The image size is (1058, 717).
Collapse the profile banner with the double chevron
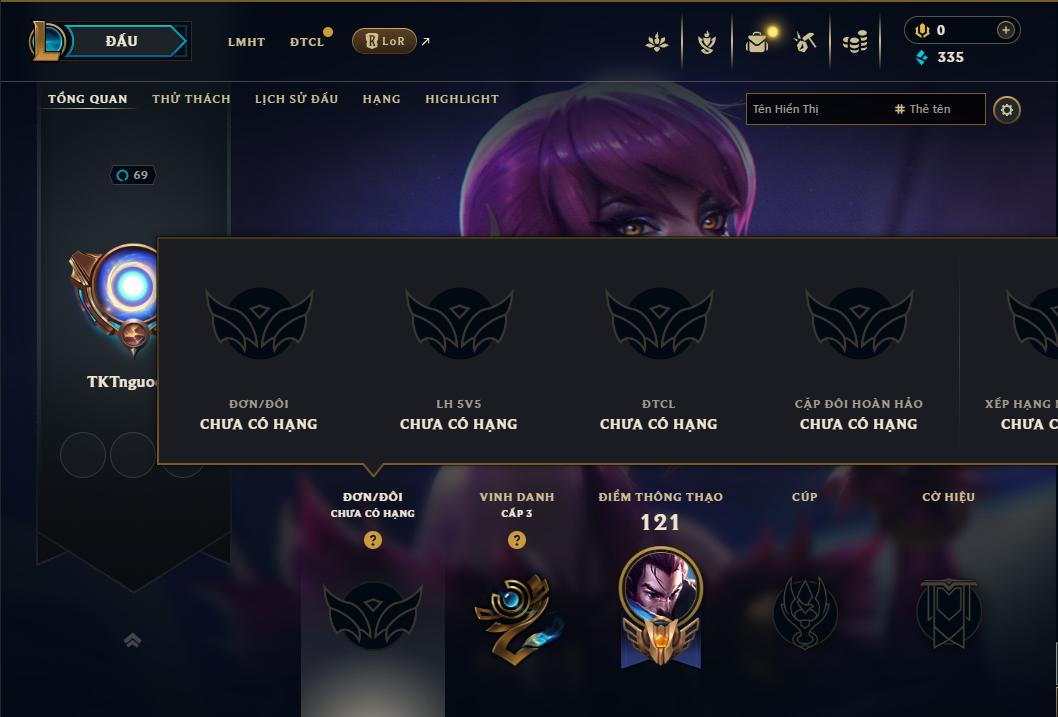tap(133, 640)
